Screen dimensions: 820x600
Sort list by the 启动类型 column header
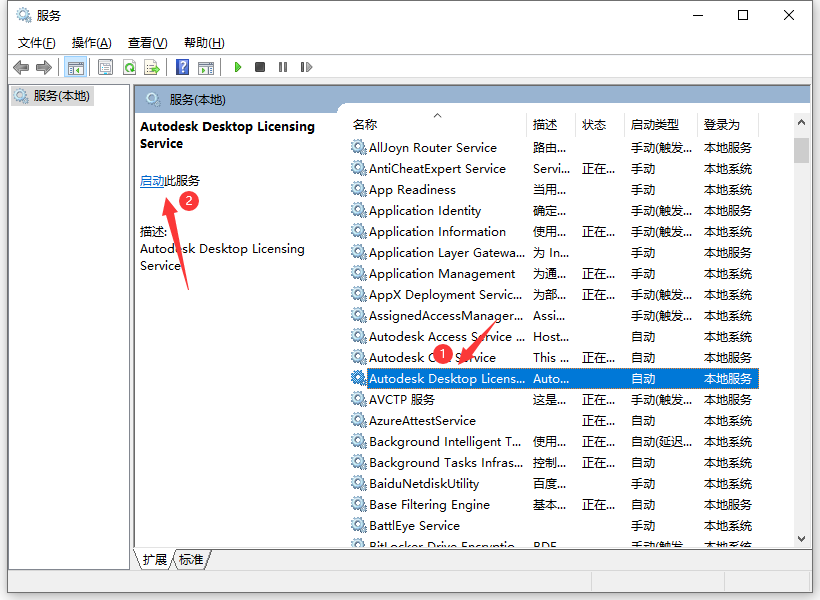pyautogui.click(x=655, y=125)
